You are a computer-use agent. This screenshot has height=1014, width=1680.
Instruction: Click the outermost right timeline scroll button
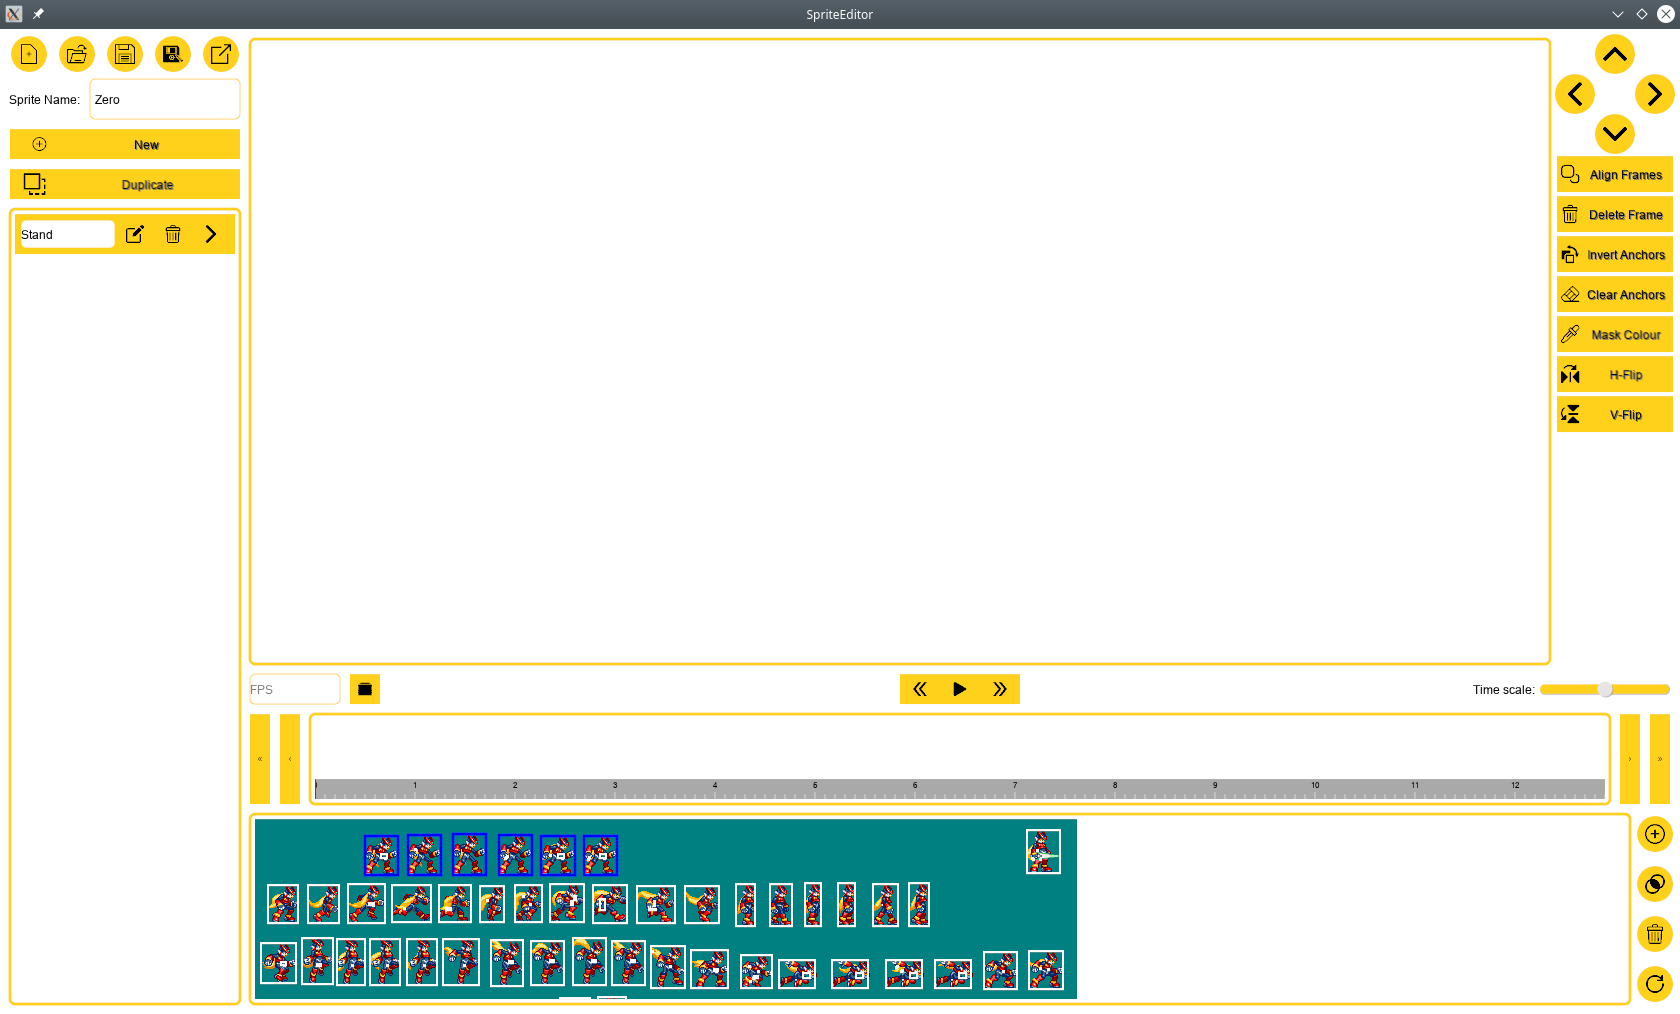1660,759
